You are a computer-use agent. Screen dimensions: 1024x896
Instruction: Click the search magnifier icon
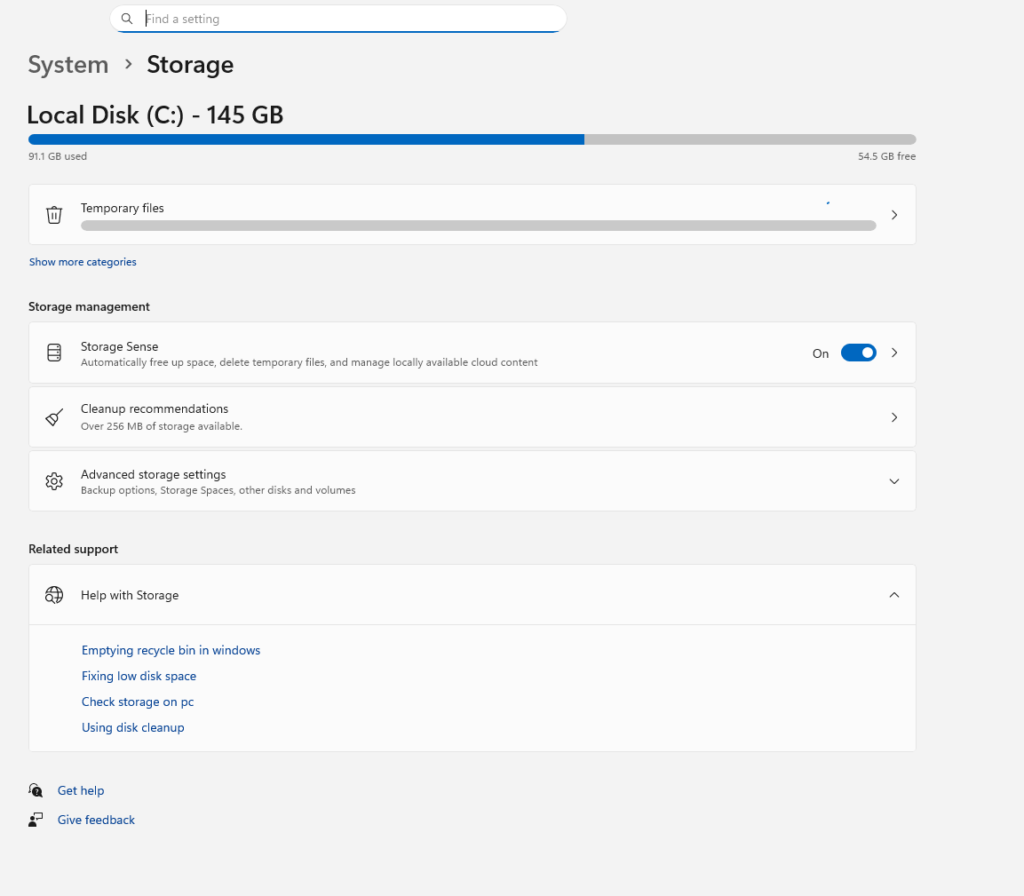coord(127,19)
